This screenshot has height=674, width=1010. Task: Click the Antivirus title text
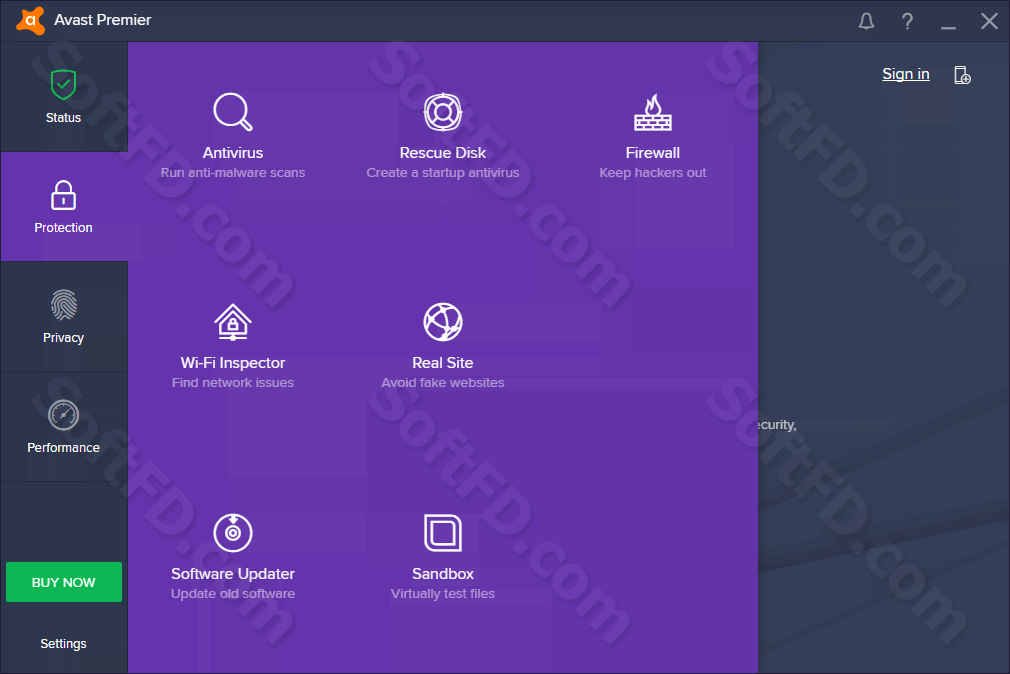233,153
